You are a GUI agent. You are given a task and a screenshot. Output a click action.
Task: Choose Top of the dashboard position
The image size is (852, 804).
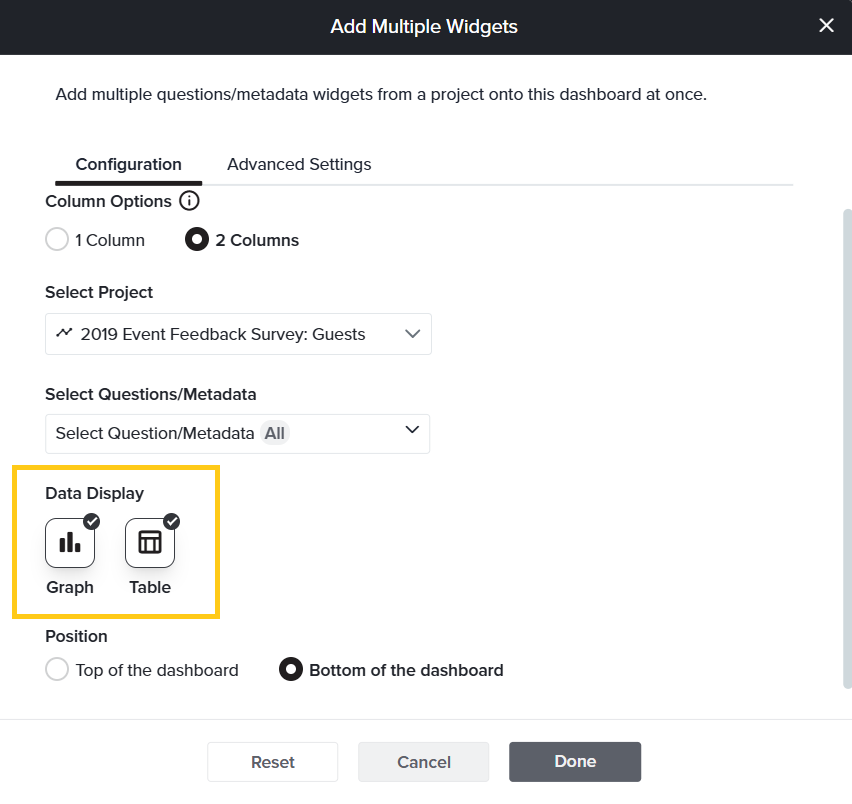click(57, 670)
